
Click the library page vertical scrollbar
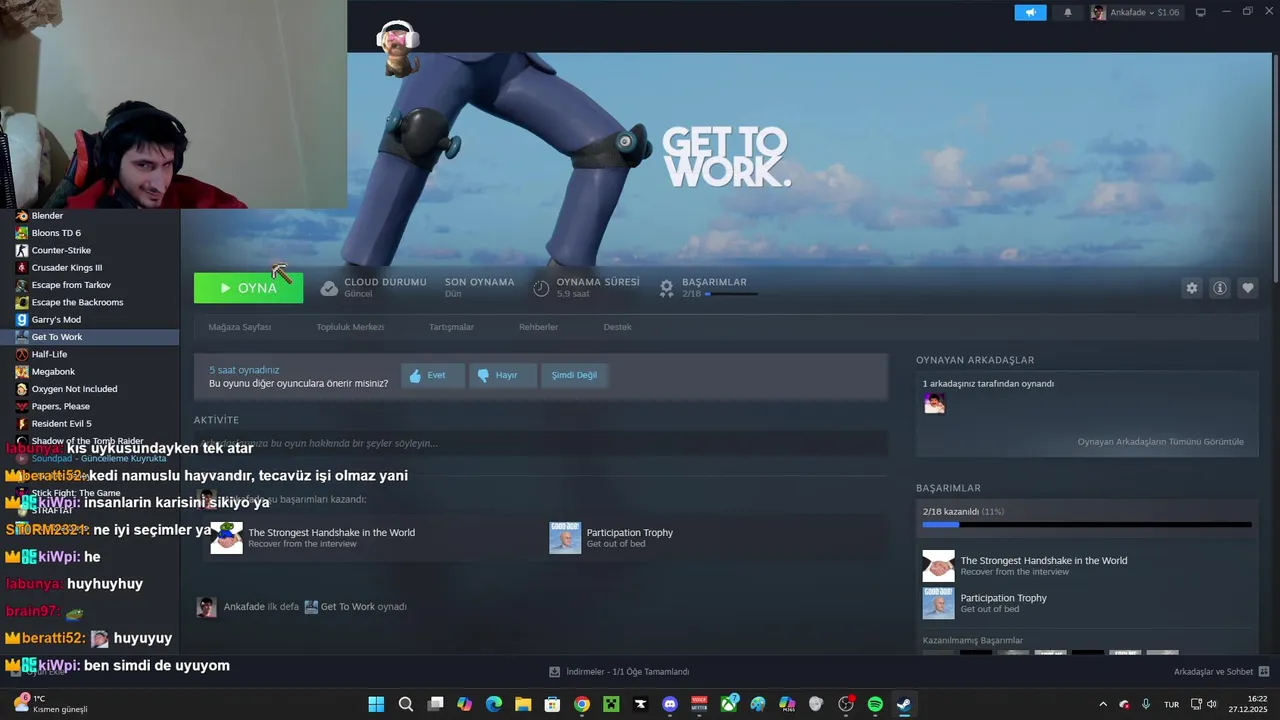(1275, 170)
